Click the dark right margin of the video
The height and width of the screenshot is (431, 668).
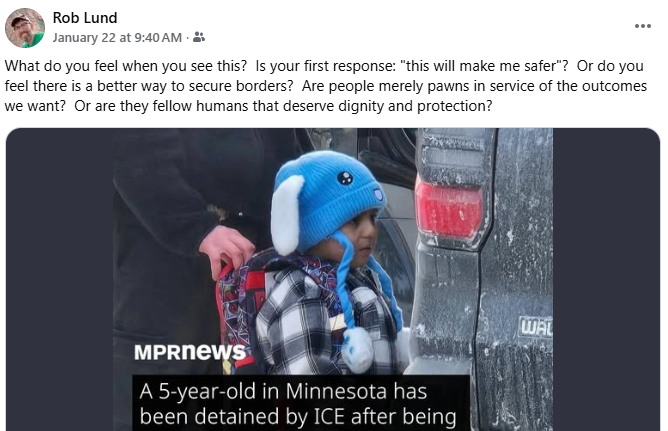(606, 279)
